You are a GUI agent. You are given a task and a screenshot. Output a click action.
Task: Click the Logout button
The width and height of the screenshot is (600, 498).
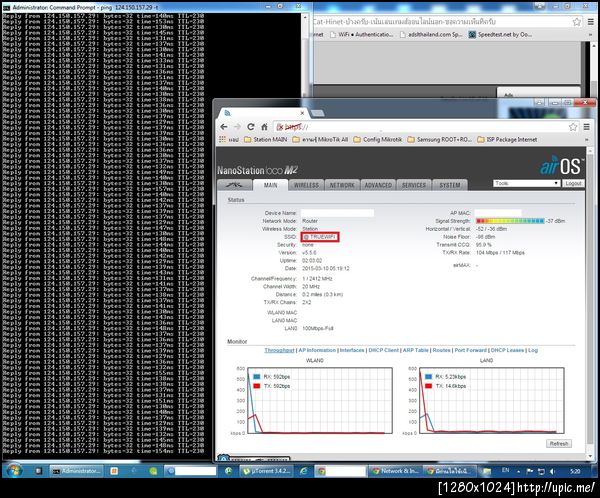[x=573, y=183]
